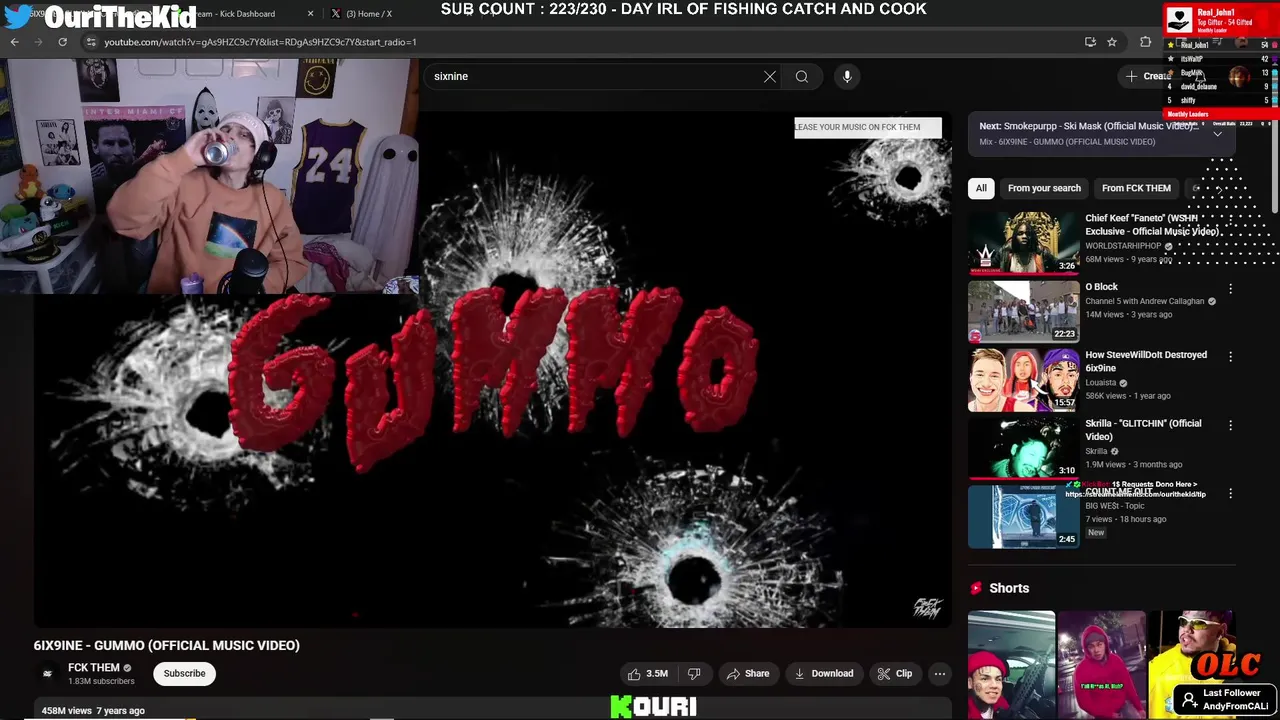Click the Shorts section icon
Screen dimensions: 1280x720
pos(976,588)
